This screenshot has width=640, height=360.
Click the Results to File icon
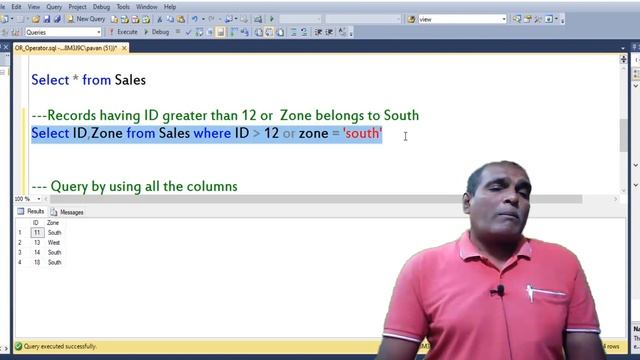click(280, 32)
